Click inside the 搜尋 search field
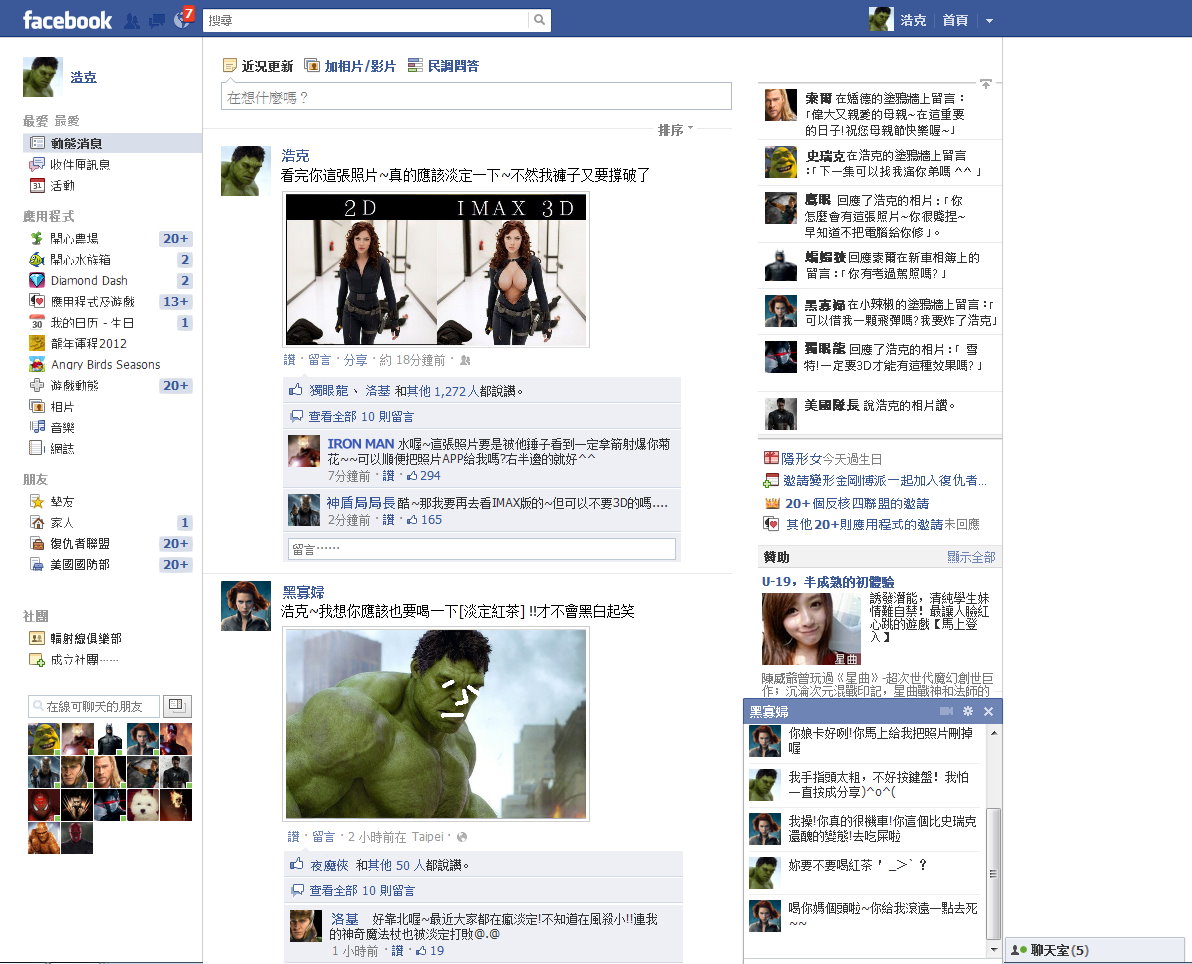The width and height of the screenshot is (1192, 964). [x=366, y=20]
